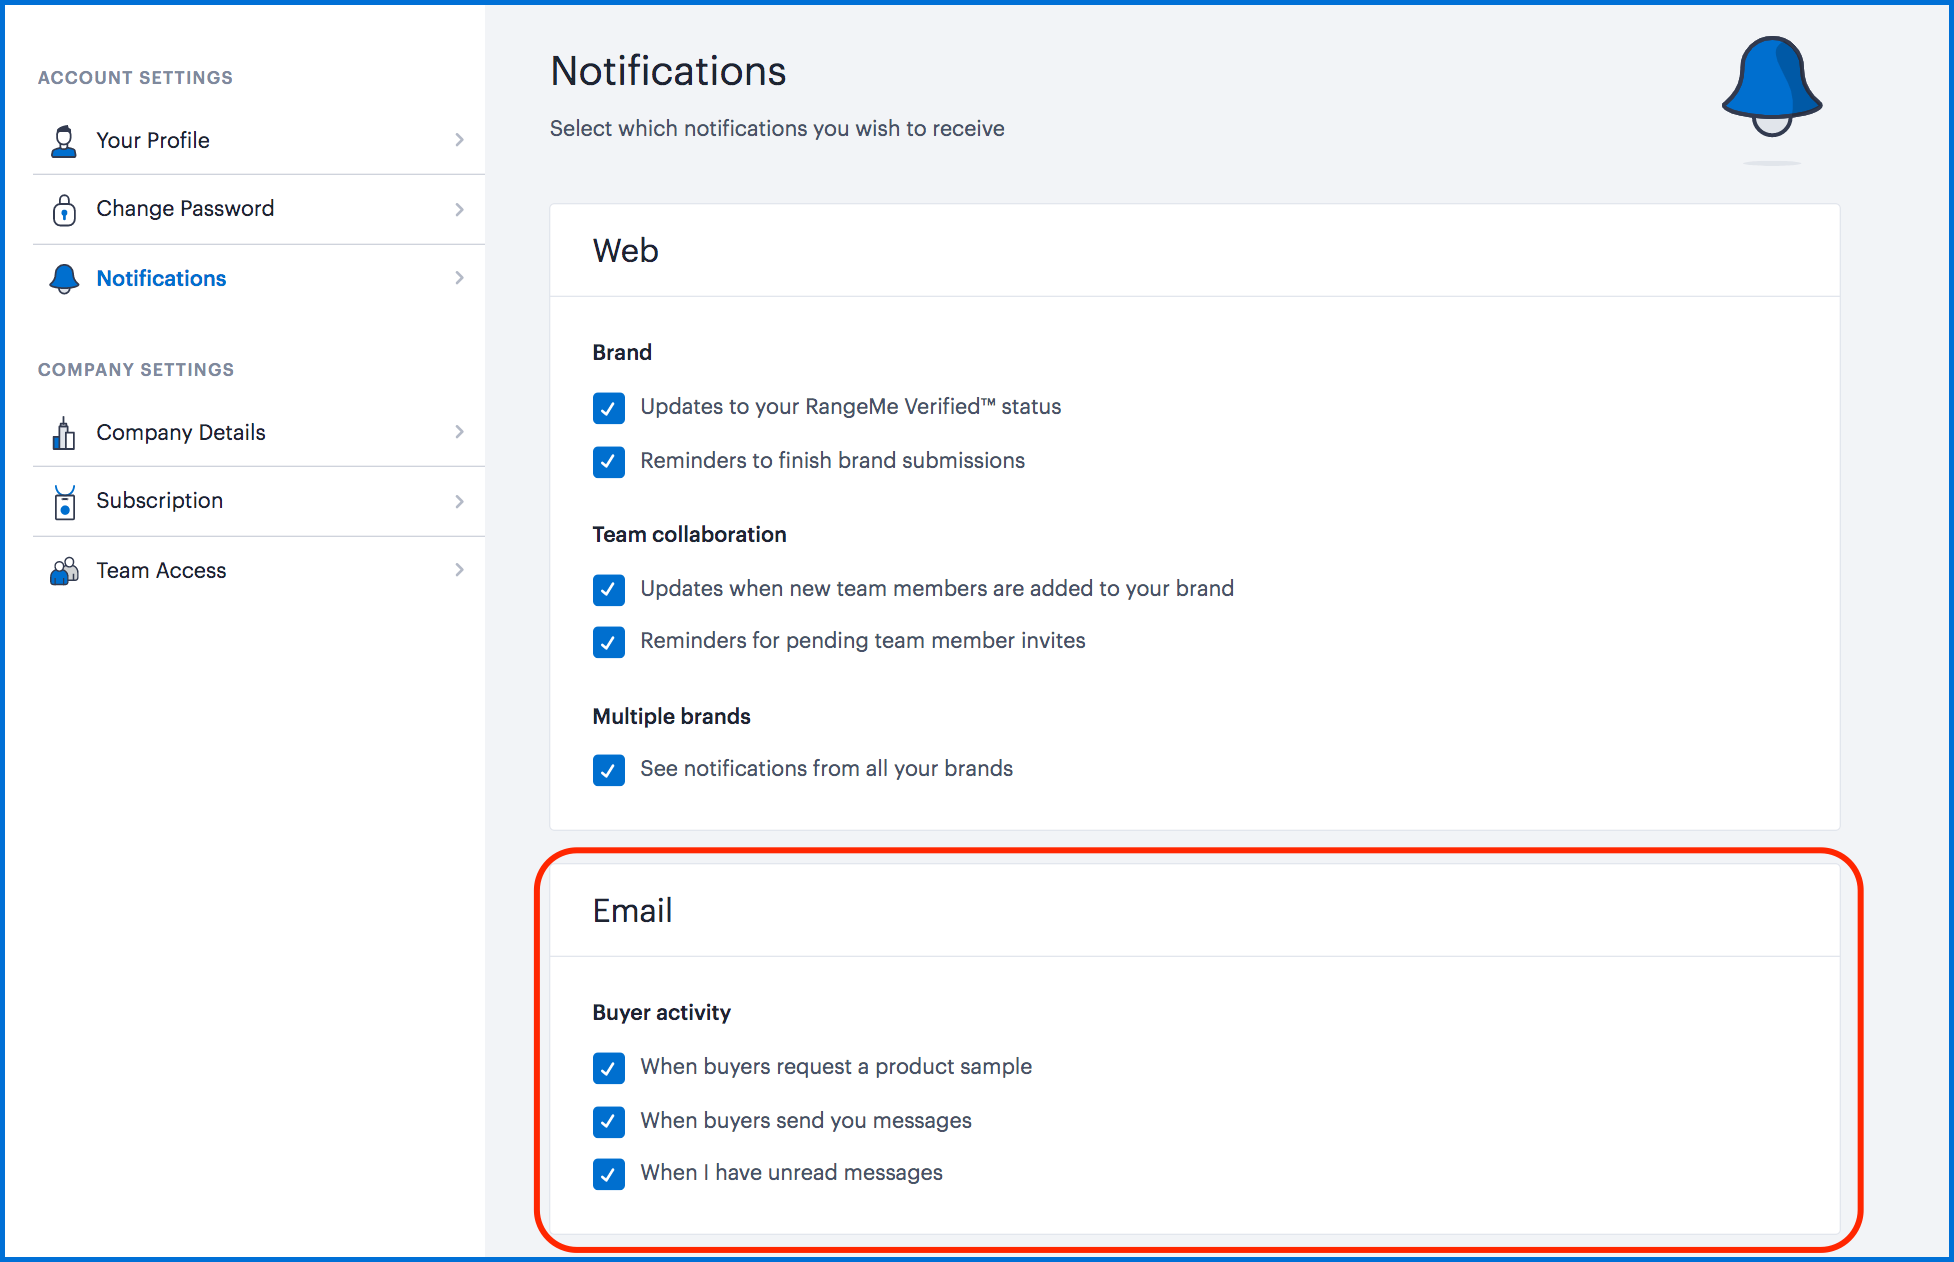Viewport: 1954px width, 1262px height.
Task: Click the Team Access people icon
Action: click(x=64, y=571)
